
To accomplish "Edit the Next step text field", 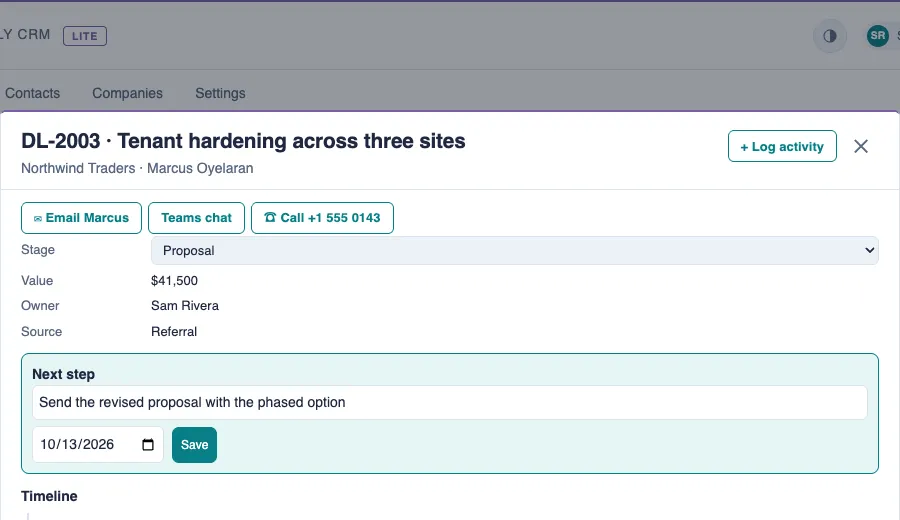I will point(449,402).
